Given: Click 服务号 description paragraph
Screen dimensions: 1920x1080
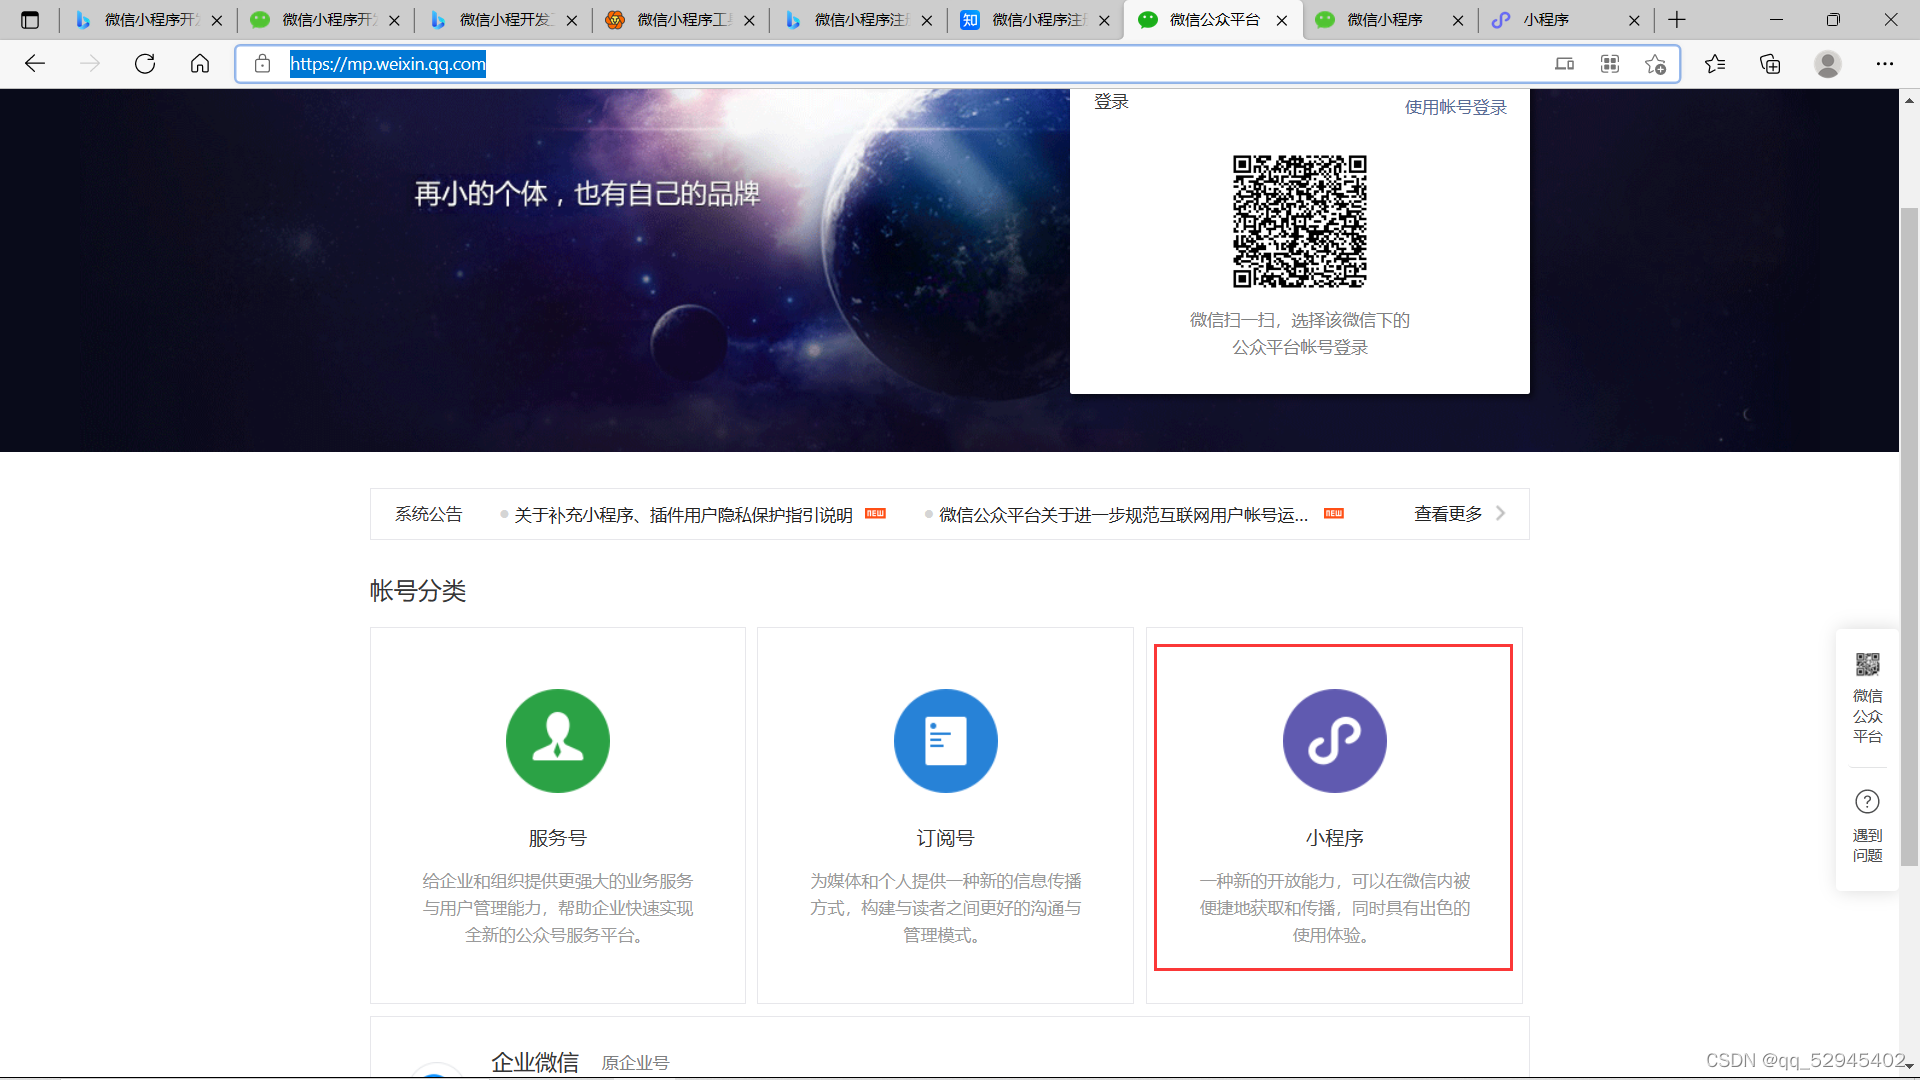Looking at the screenshot, I should (558, 908).
